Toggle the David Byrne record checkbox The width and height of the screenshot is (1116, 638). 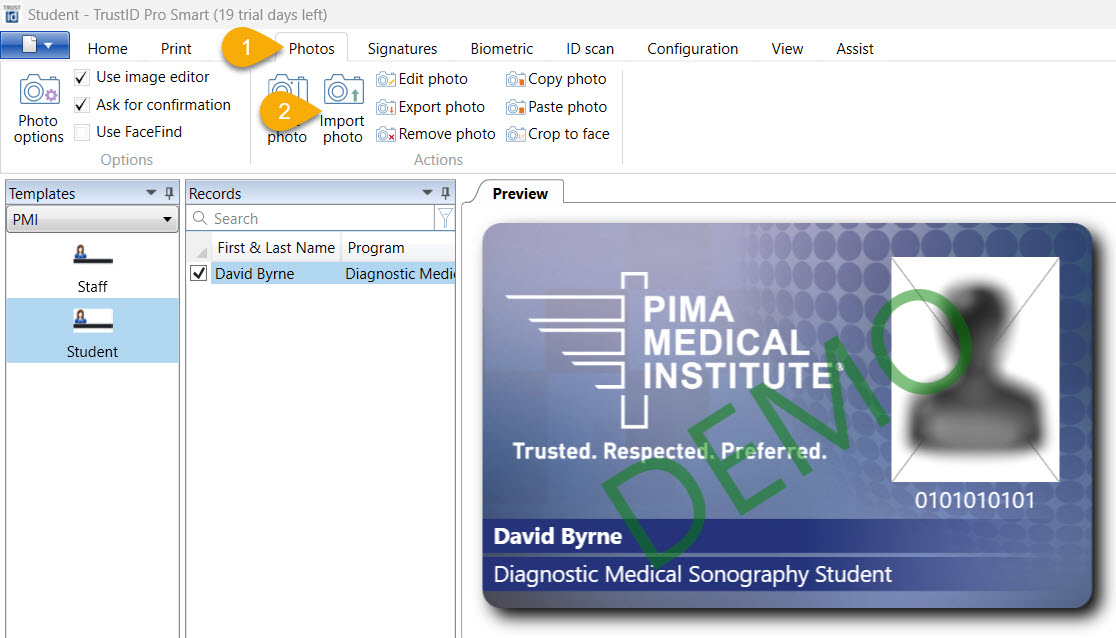[199, 273]
